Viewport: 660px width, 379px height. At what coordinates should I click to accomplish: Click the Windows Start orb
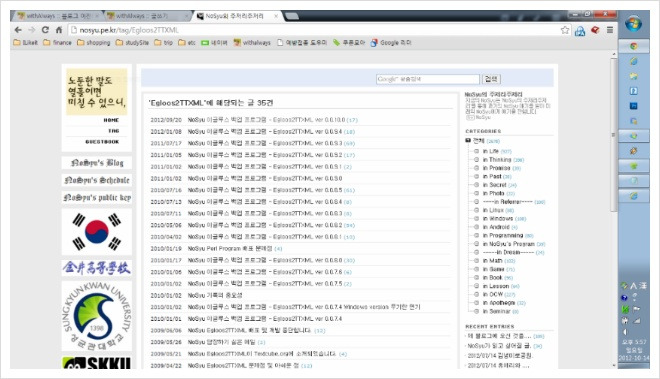(x=633, y=24)
